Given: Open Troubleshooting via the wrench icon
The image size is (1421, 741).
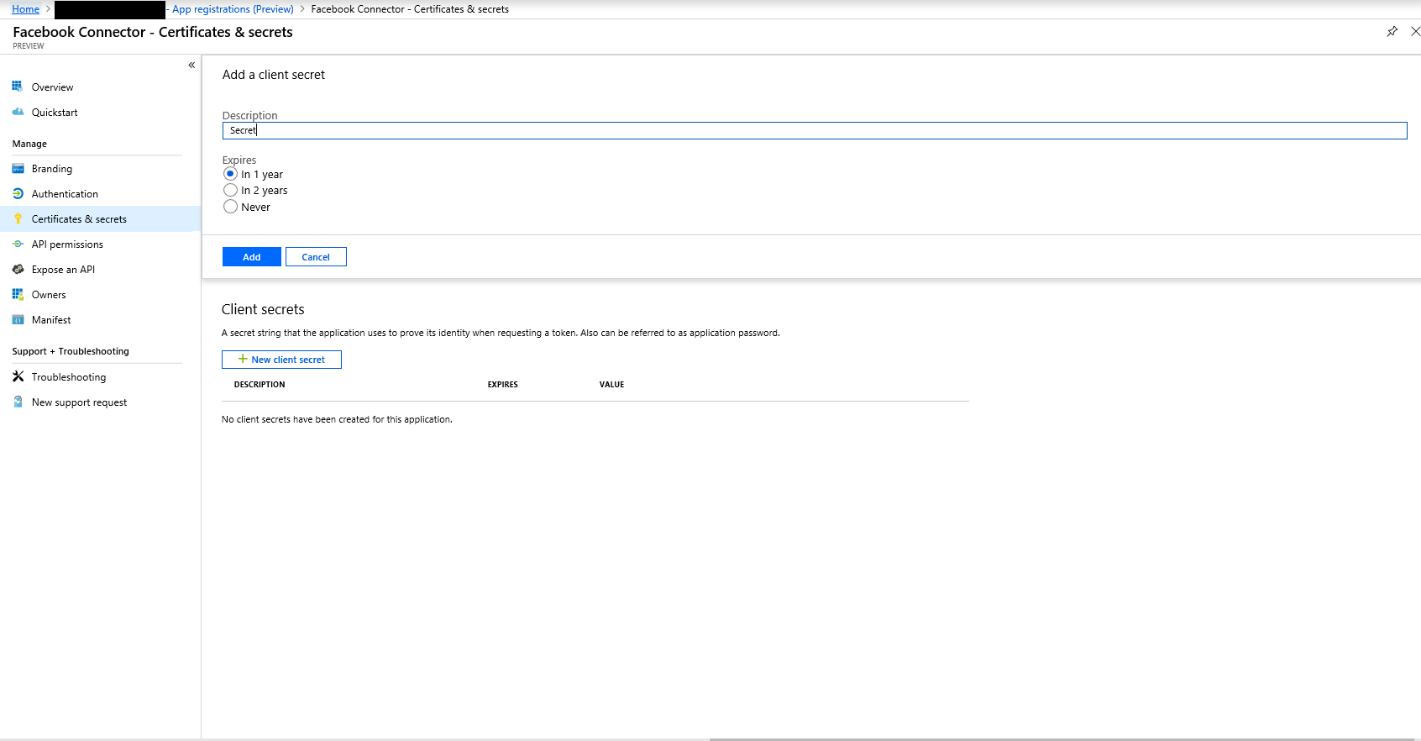Looking at the screenshot, I should point(18,376).
